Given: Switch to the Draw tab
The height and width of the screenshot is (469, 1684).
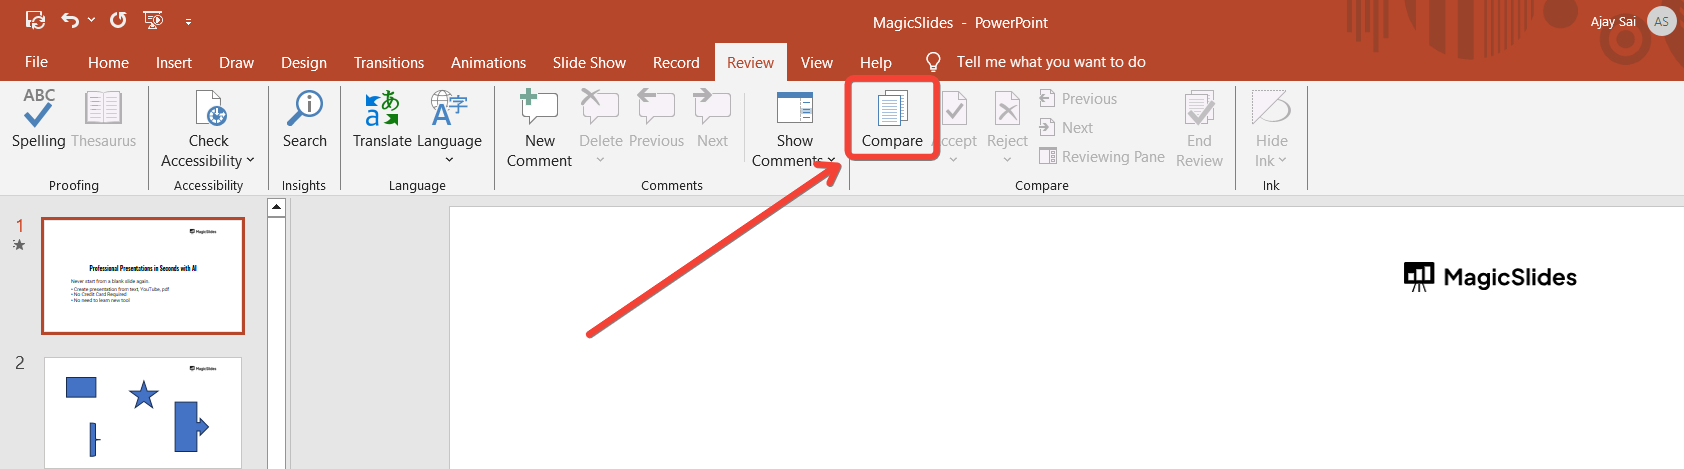Looking at the screenshot, I should coord(237,62).
